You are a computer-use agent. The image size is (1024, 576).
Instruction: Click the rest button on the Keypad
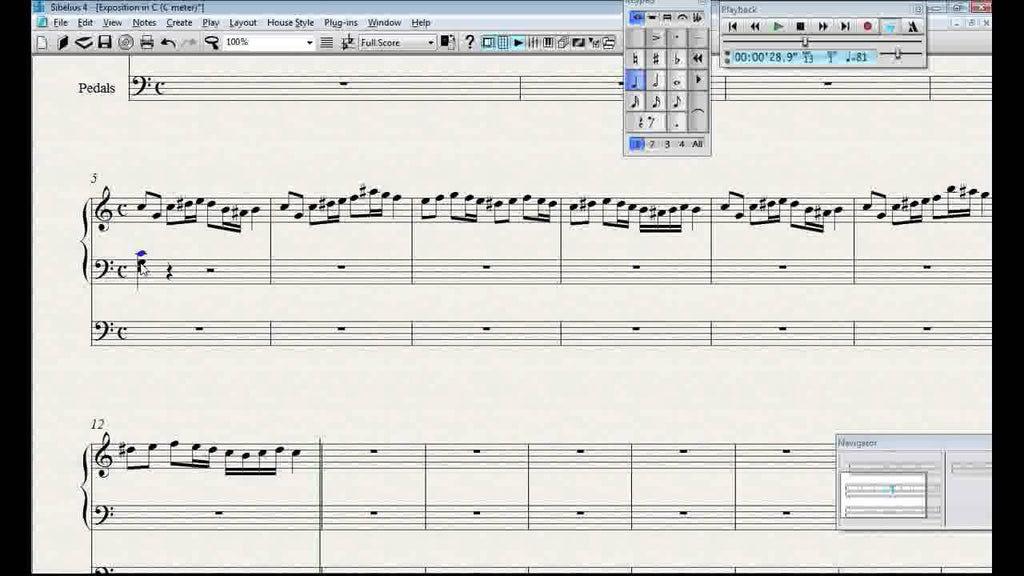(646, 121)
